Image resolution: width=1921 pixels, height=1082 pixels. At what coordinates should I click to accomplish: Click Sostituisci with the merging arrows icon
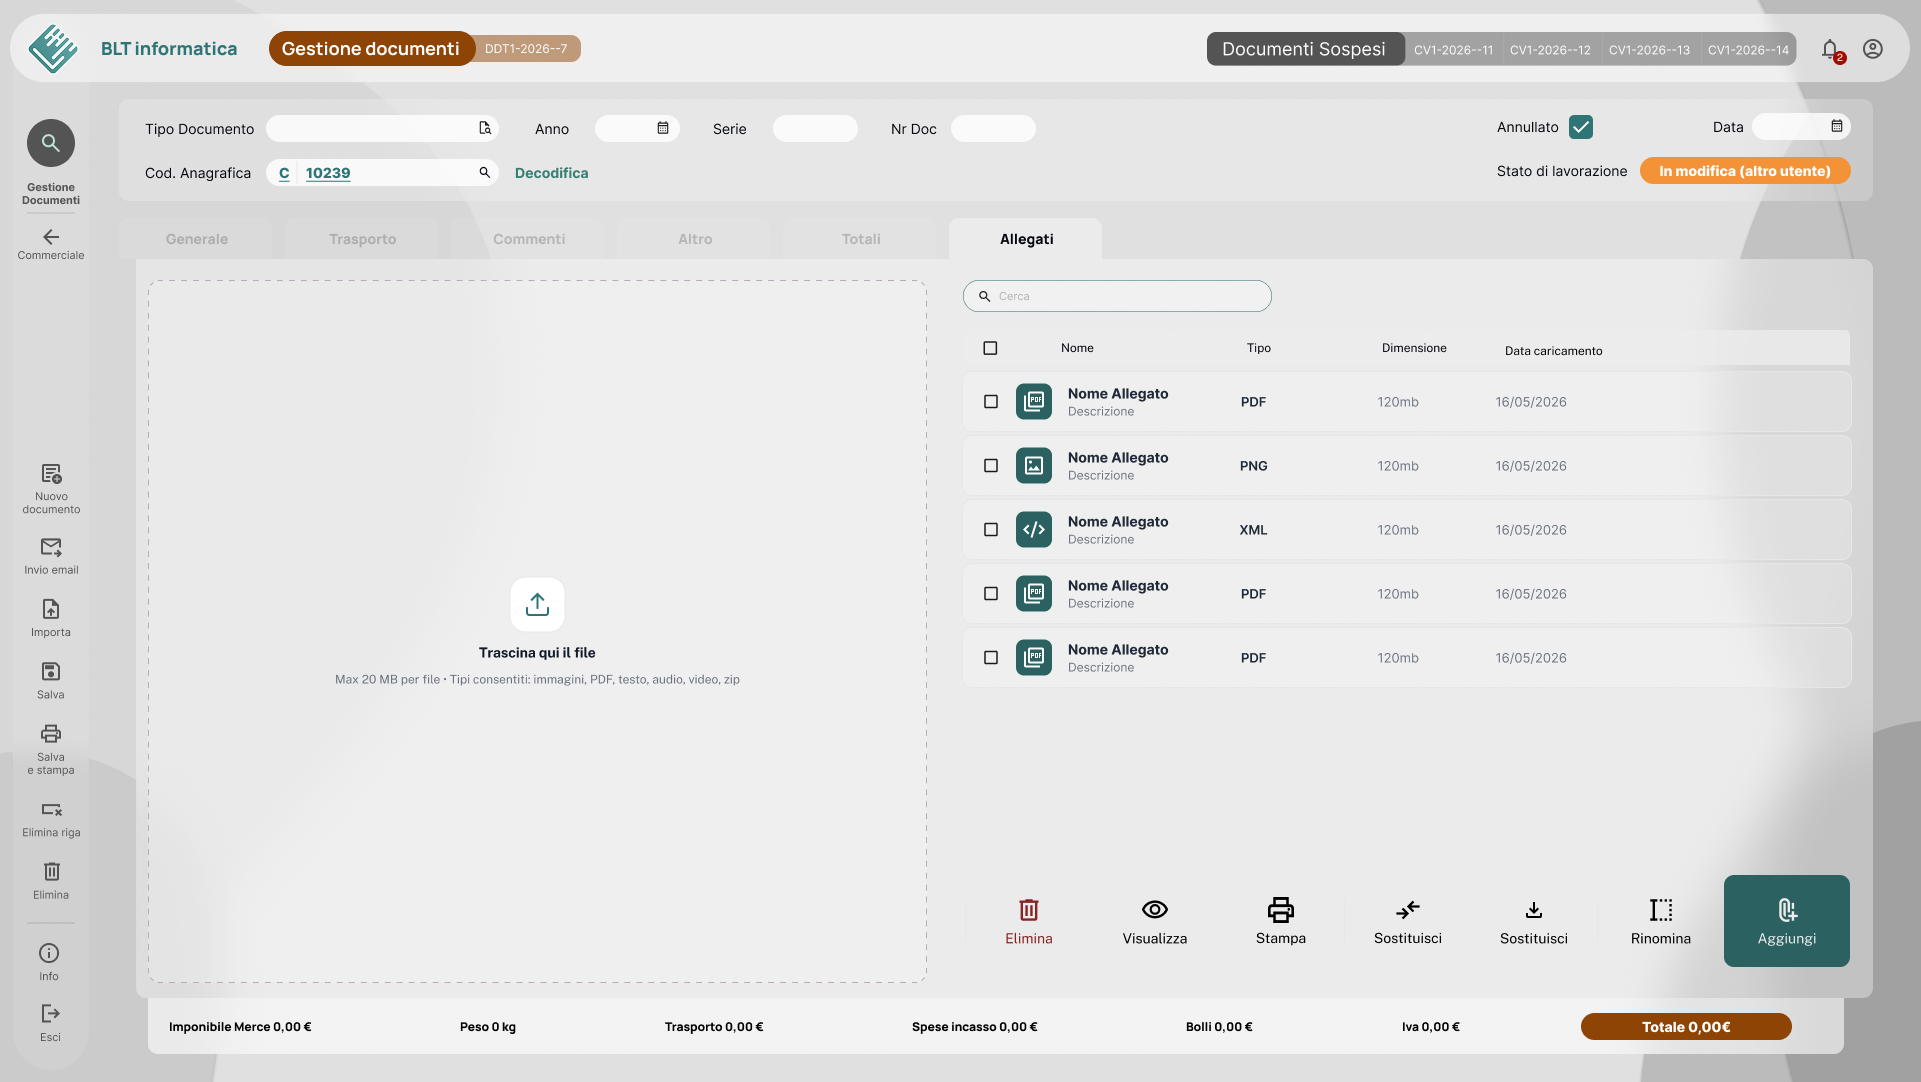[1408, 921]
